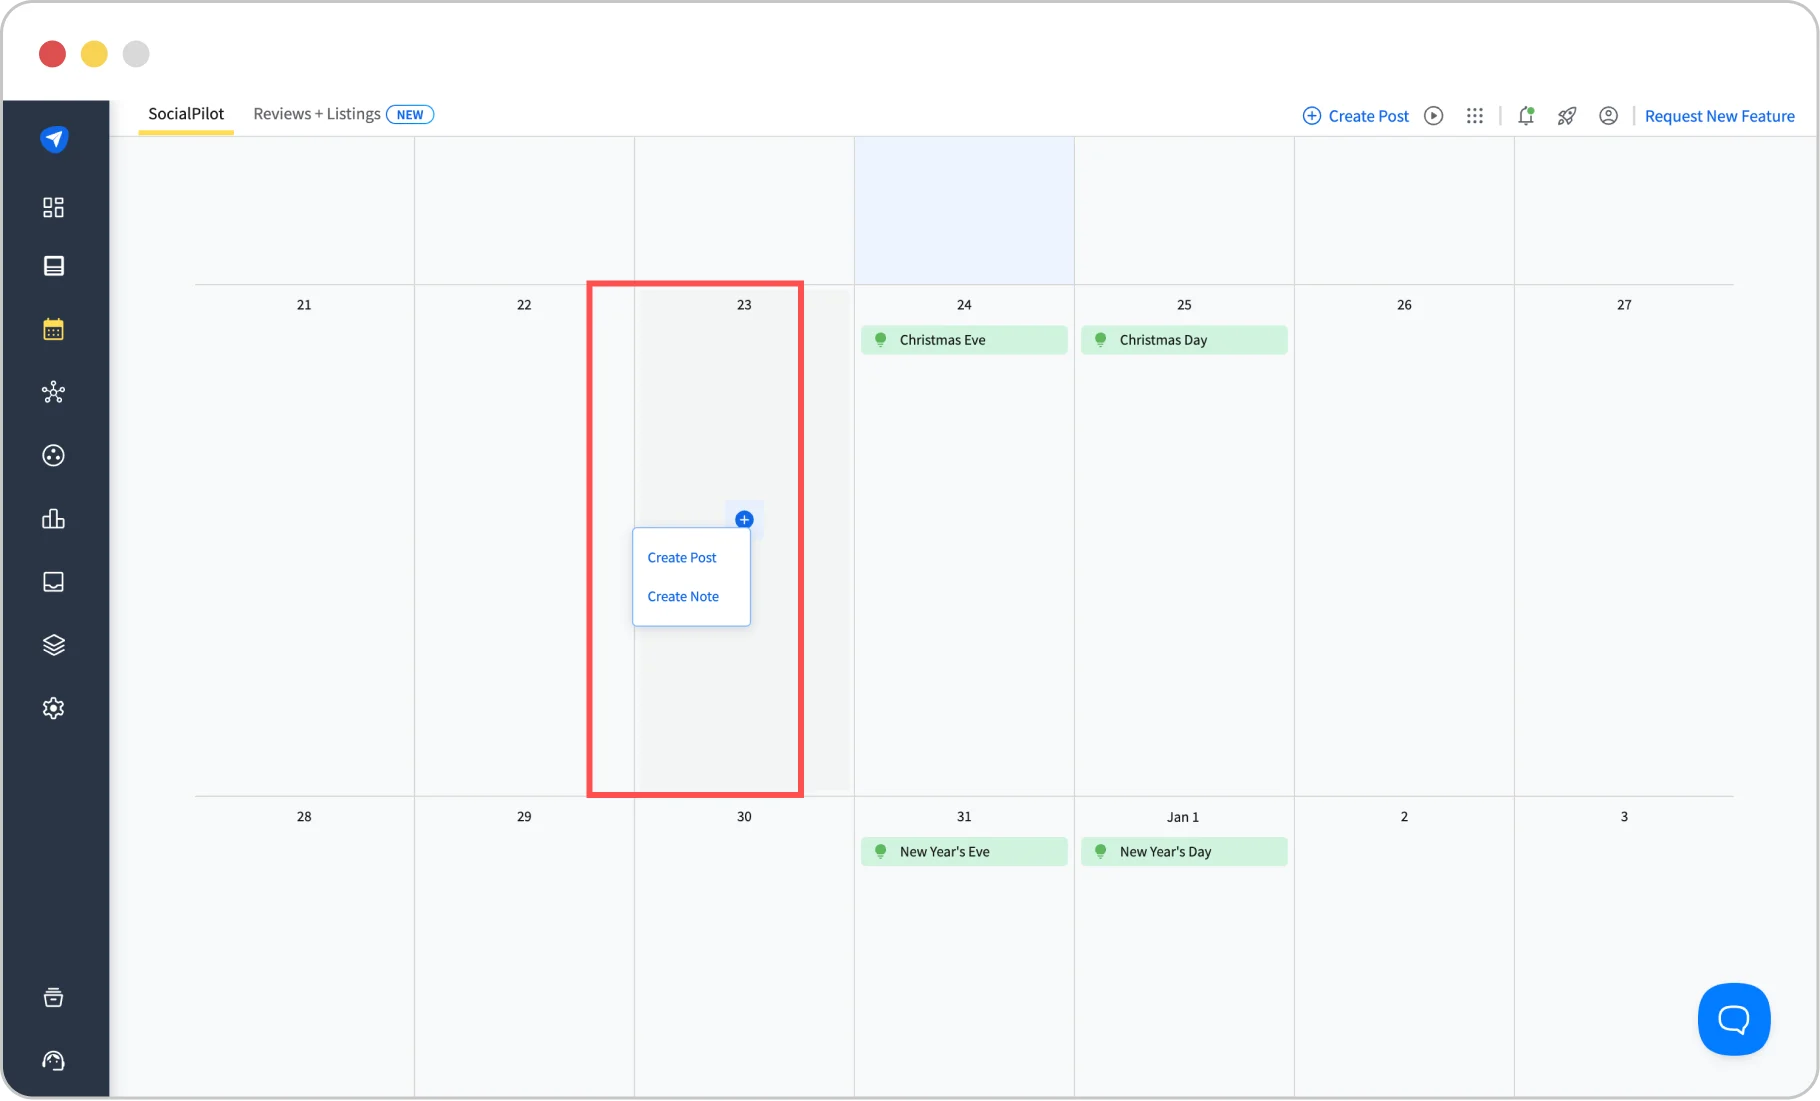Click the SocialPilot paper-plane logo
This screenshot has height=1101, width=1820.
click(55, 140)
